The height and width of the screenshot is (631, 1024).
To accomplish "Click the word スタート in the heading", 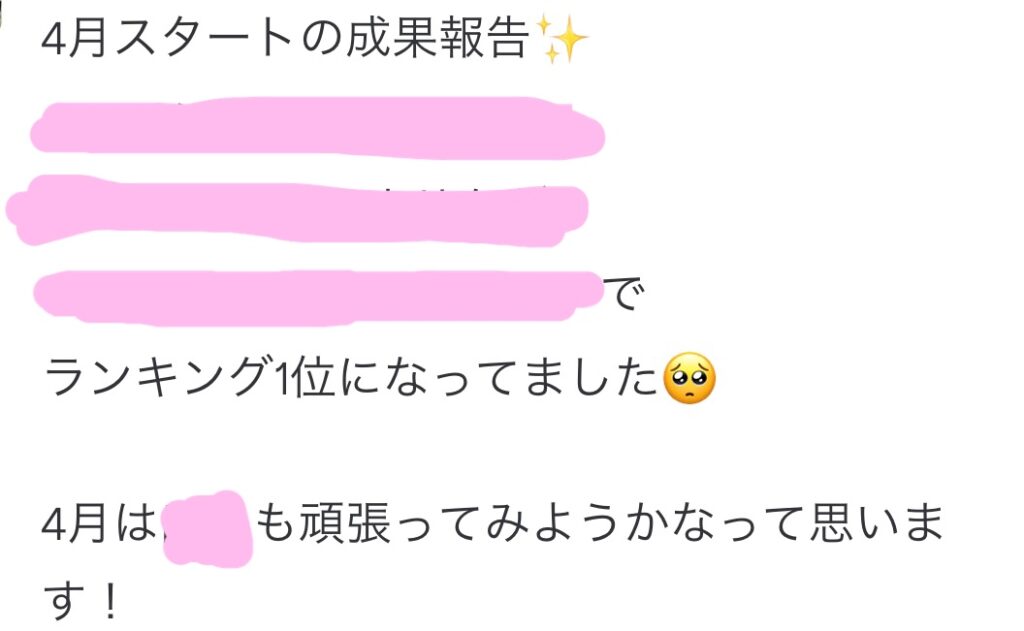I will pos(202,39).
